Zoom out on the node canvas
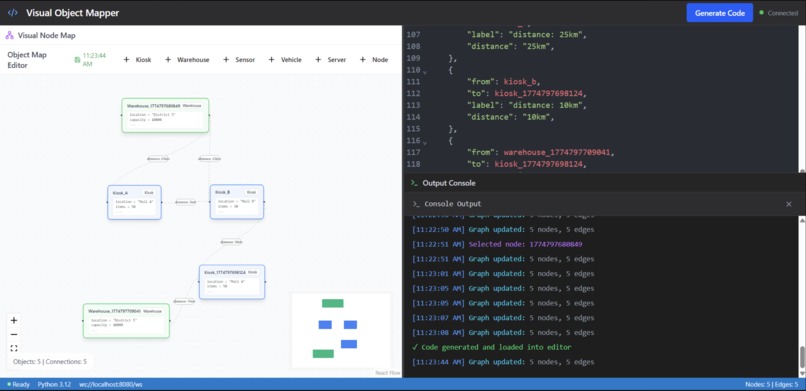 tap(14, 334)
